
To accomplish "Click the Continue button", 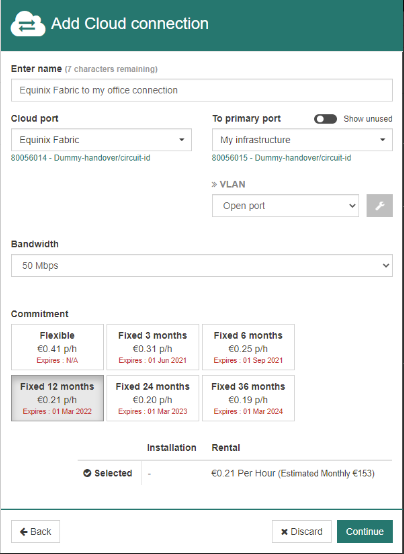I will (x=365, y=531).
